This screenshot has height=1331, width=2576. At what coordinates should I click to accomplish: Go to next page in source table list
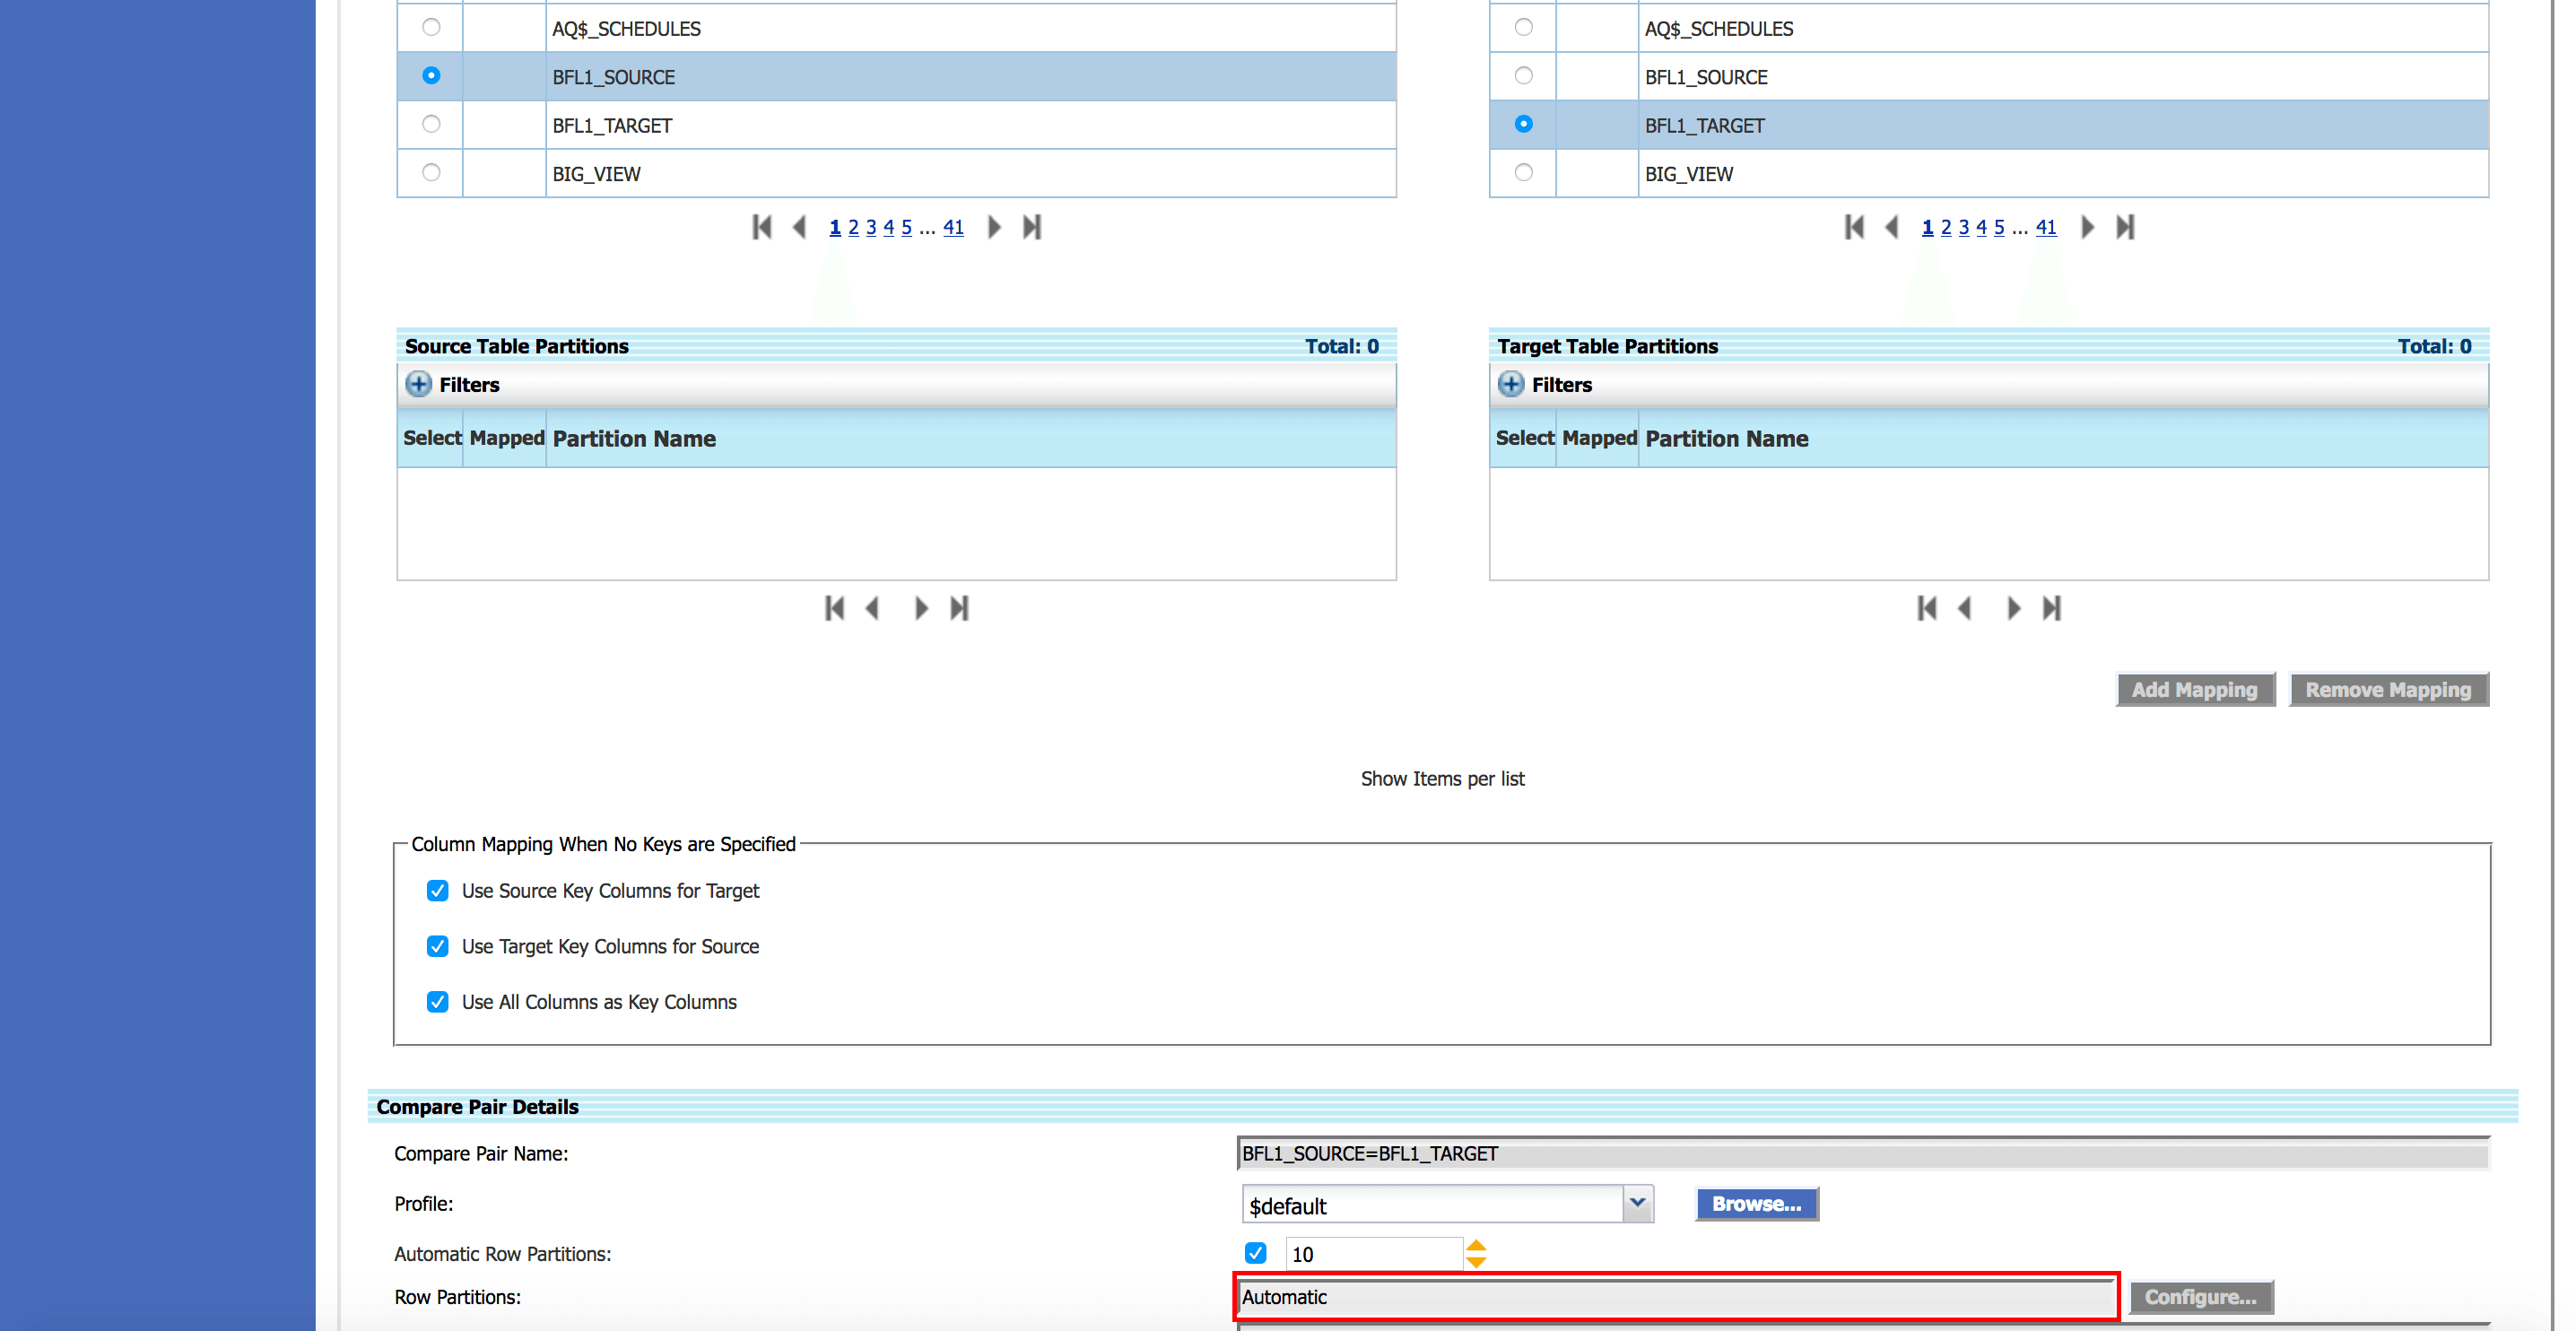994,227
